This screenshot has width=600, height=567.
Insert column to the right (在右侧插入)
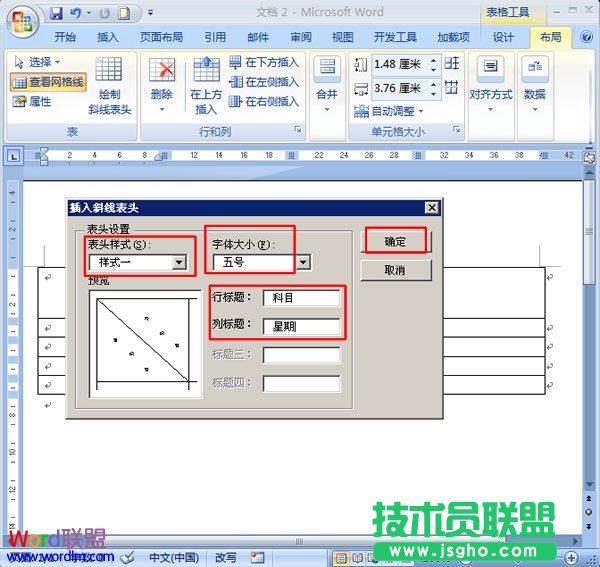pyautogui.click(x=264, y=102)
